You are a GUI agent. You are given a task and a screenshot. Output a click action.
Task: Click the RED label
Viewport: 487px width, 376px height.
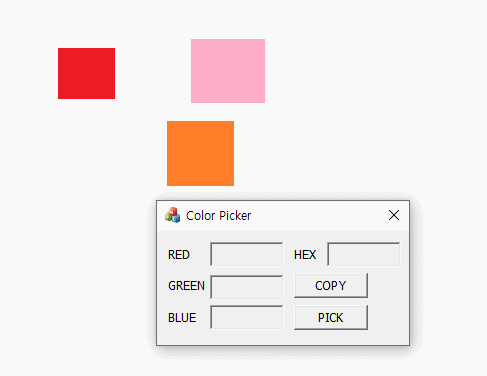pyautogui.click(x=179, y=255)
